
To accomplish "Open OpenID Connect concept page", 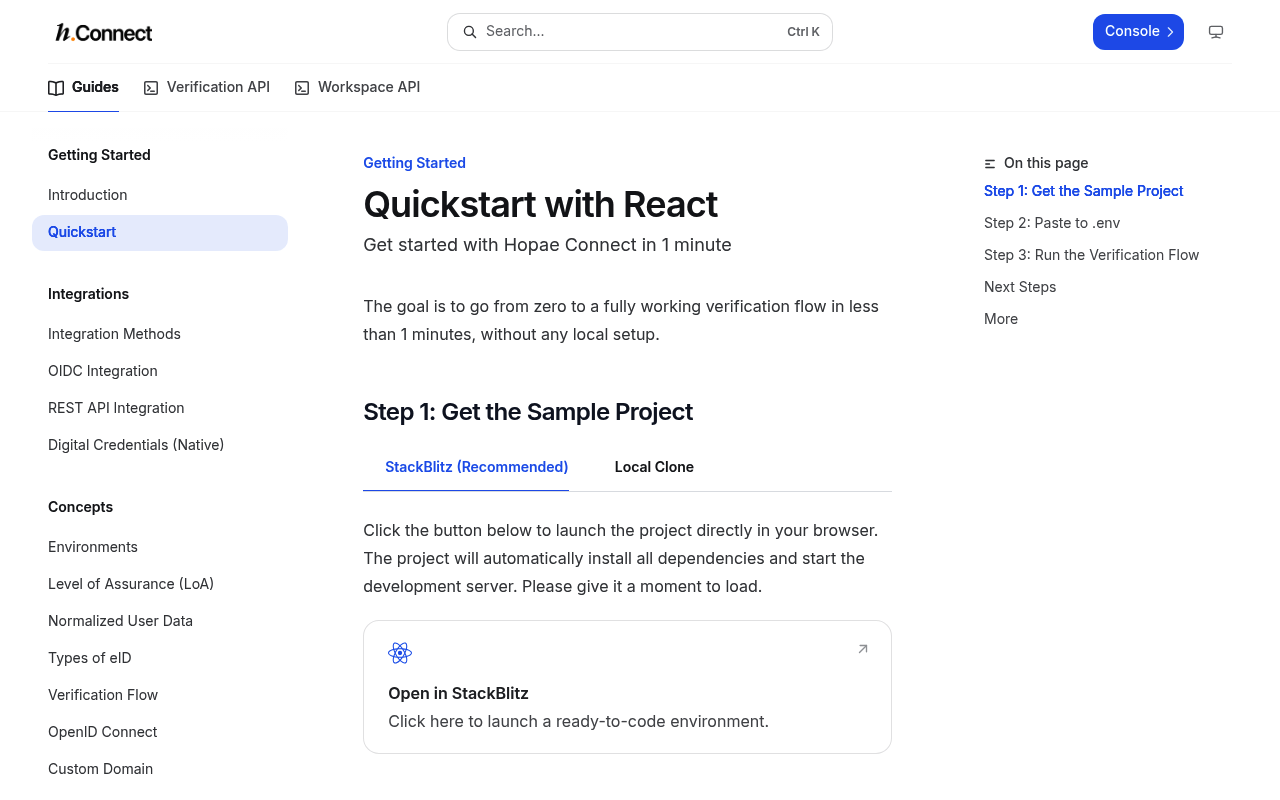I will (x=160, y=732).
